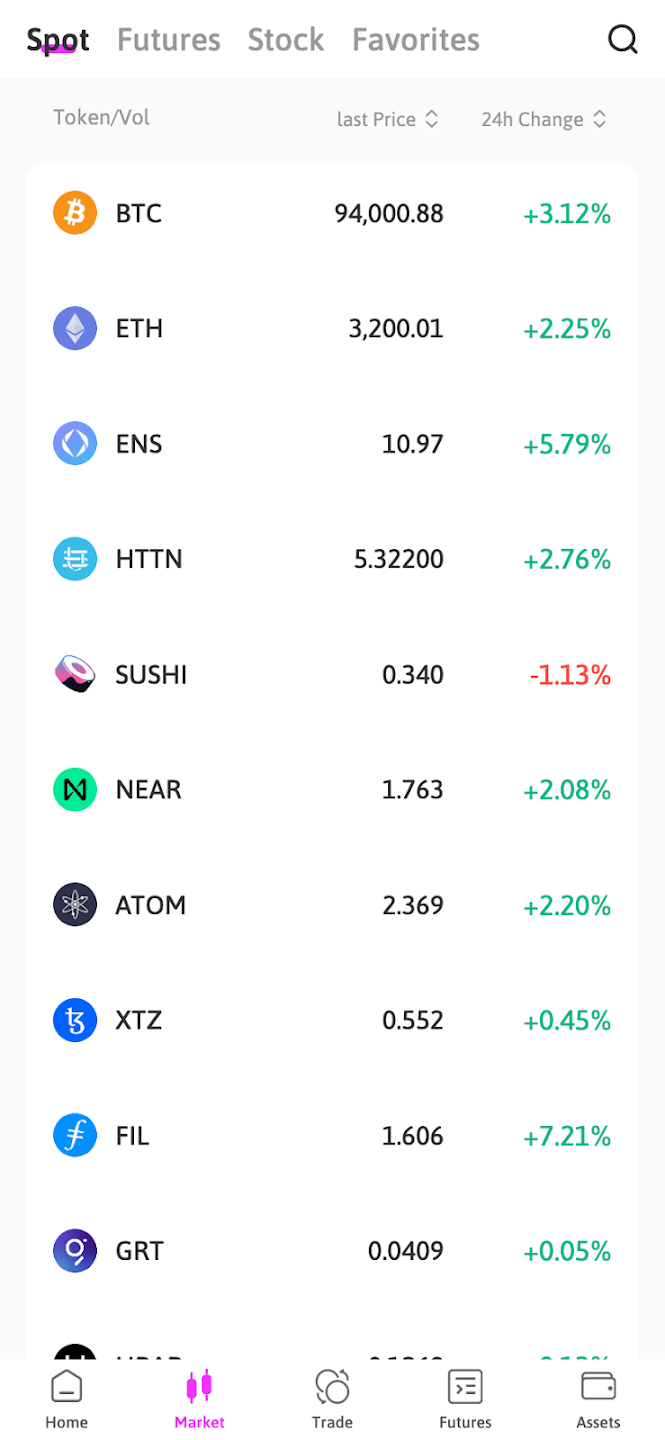Image resolution: width=665 pixels, height=1440 pixels.
Task: Tap the Tezos XTZ icon
Action: tap(75, 1020)
